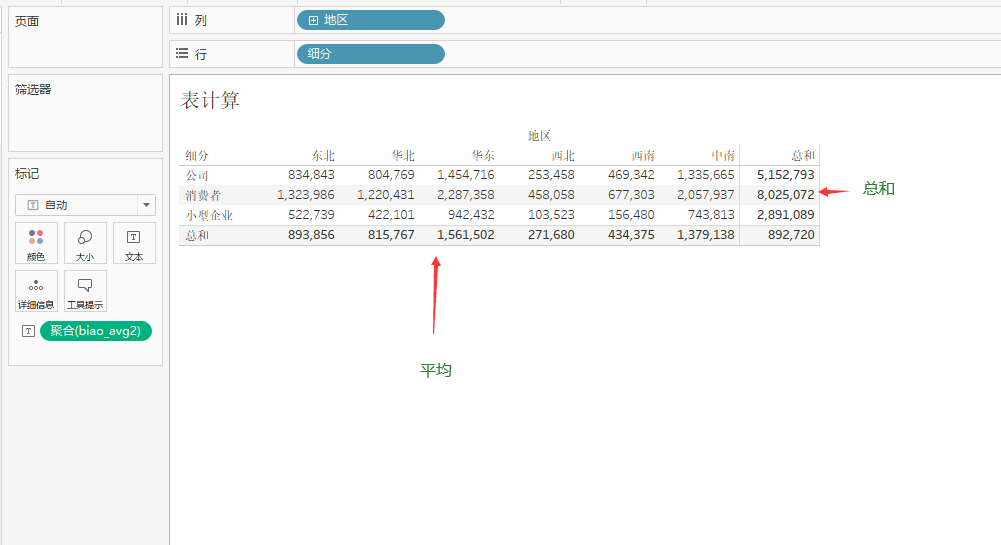1001x545 pixels.
Task: Click cell value 2,057,937
Action: [706, 195]
